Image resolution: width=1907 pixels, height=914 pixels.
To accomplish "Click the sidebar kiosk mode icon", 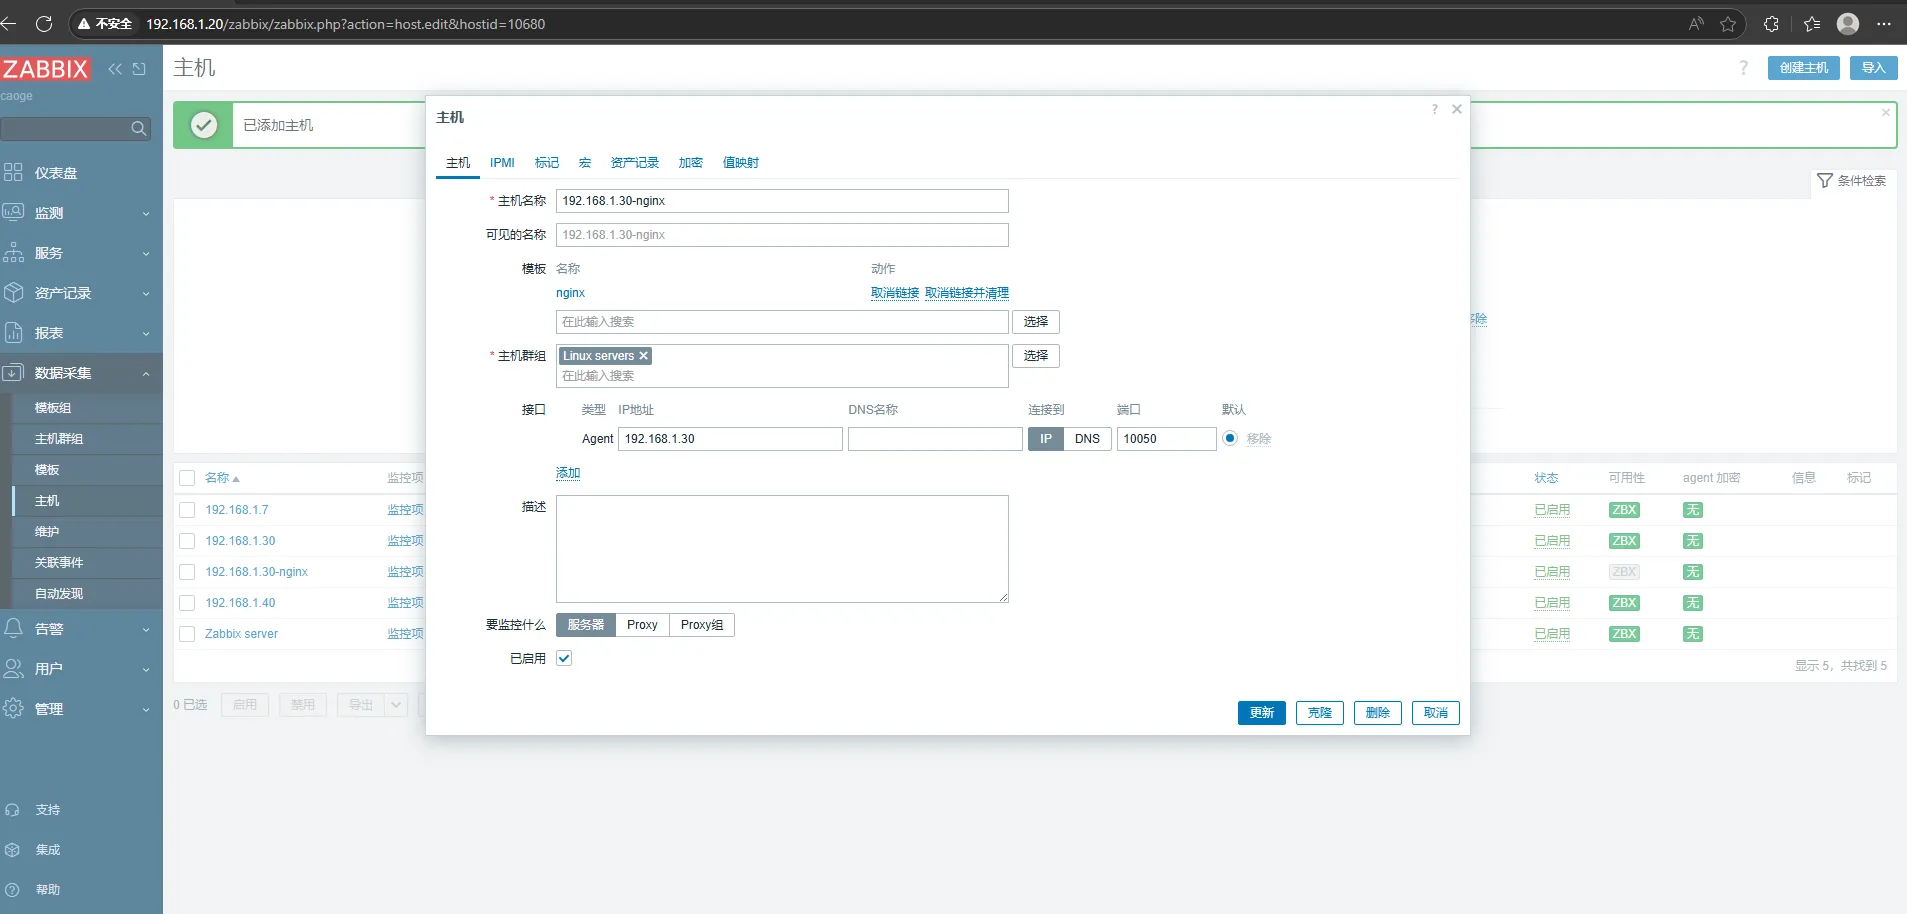I will click(x=139, y=69).
